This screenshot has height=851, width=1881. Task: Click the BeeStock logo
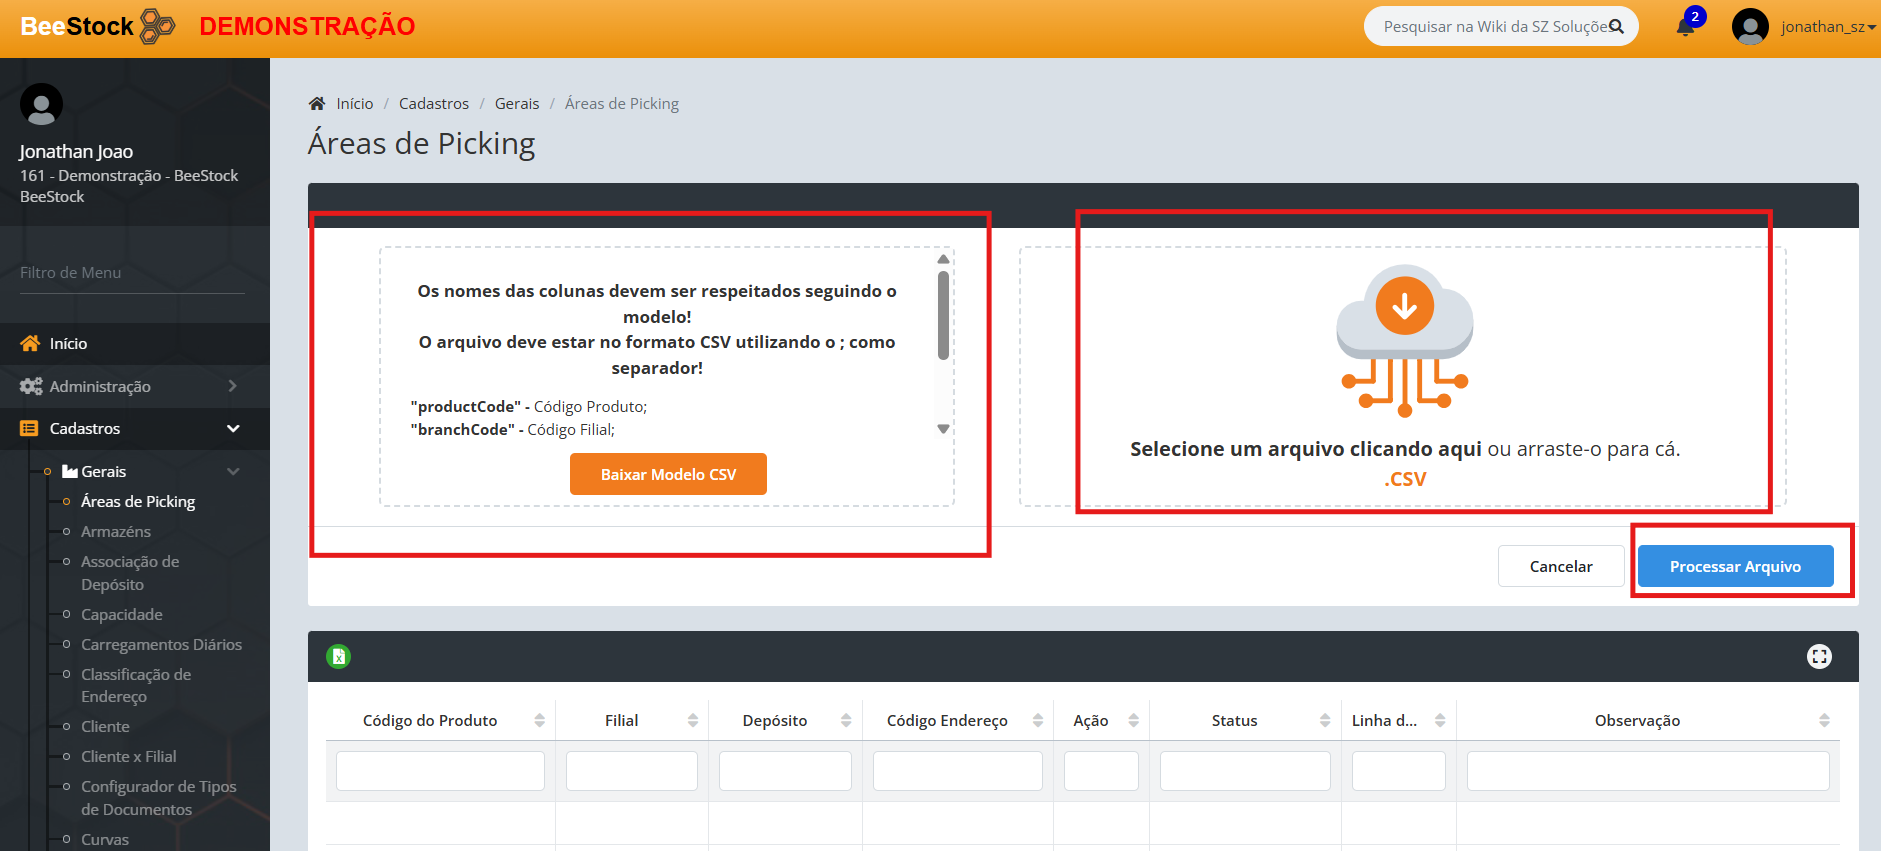pyautogui.click(x=97, y=27)
